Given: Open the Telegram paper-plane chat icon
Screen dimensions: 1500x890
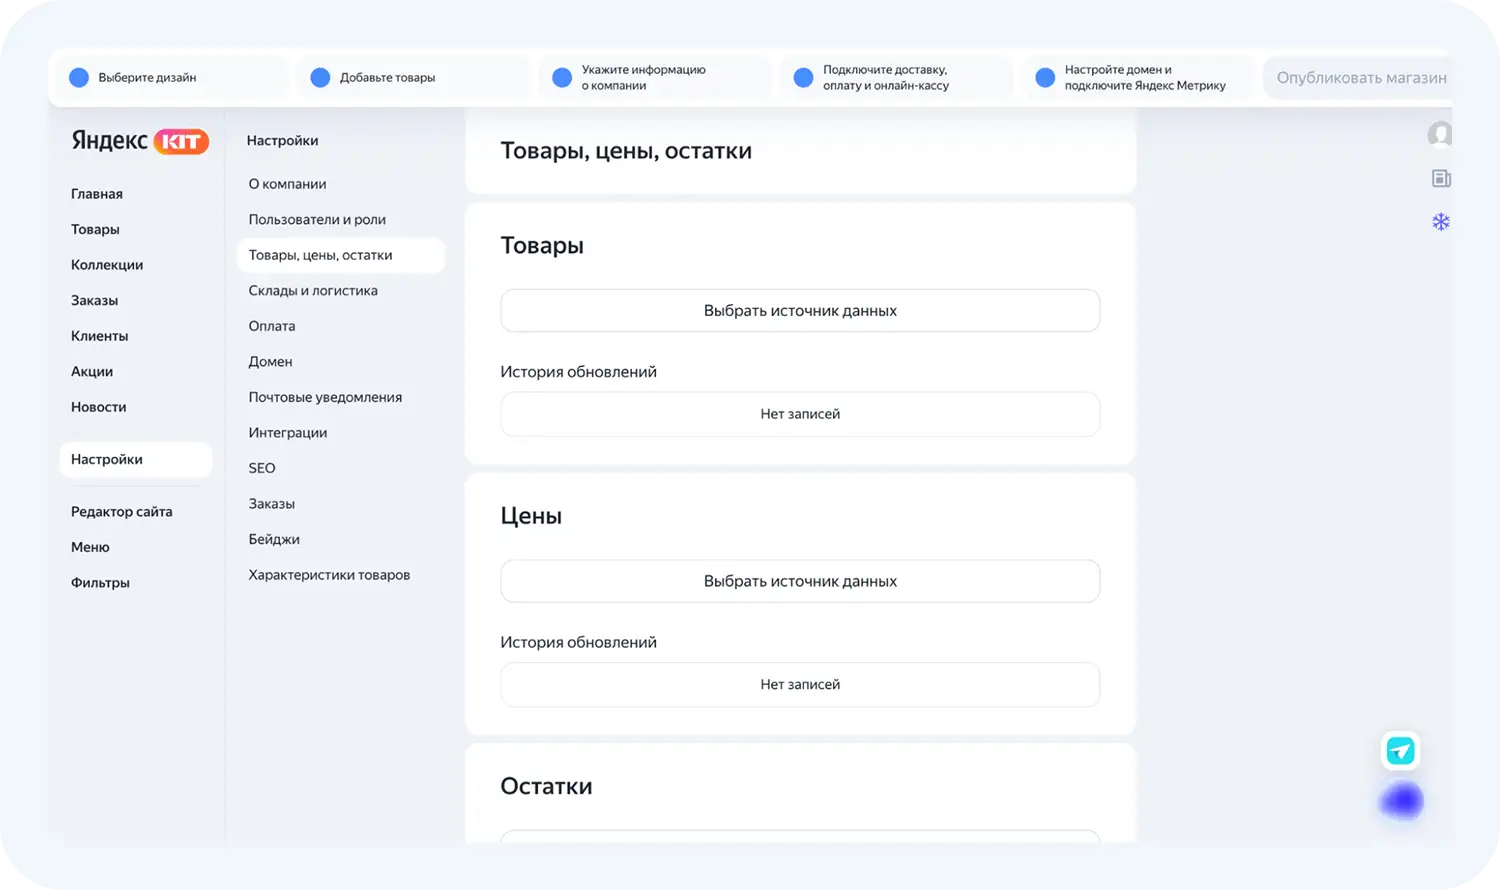Looking at the screenshot, I should click(x=1401, y=750).
